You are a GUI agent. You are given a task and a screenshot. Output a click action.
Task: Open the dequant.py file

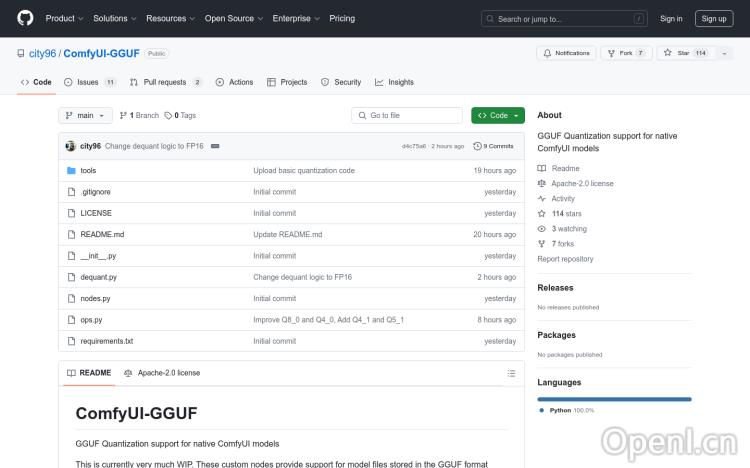[x=98, y=277]
